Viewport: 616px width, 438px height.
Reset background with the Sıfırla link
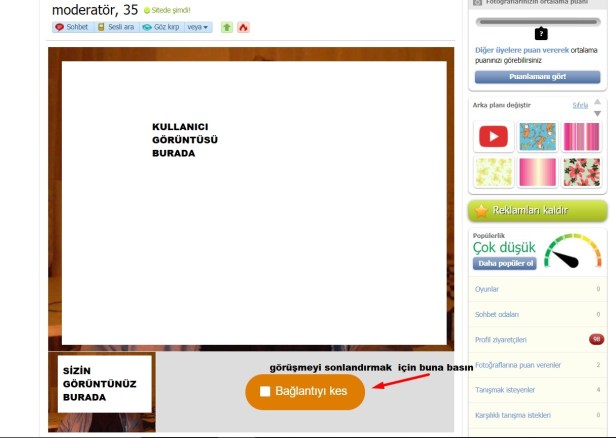coord(579,105)
